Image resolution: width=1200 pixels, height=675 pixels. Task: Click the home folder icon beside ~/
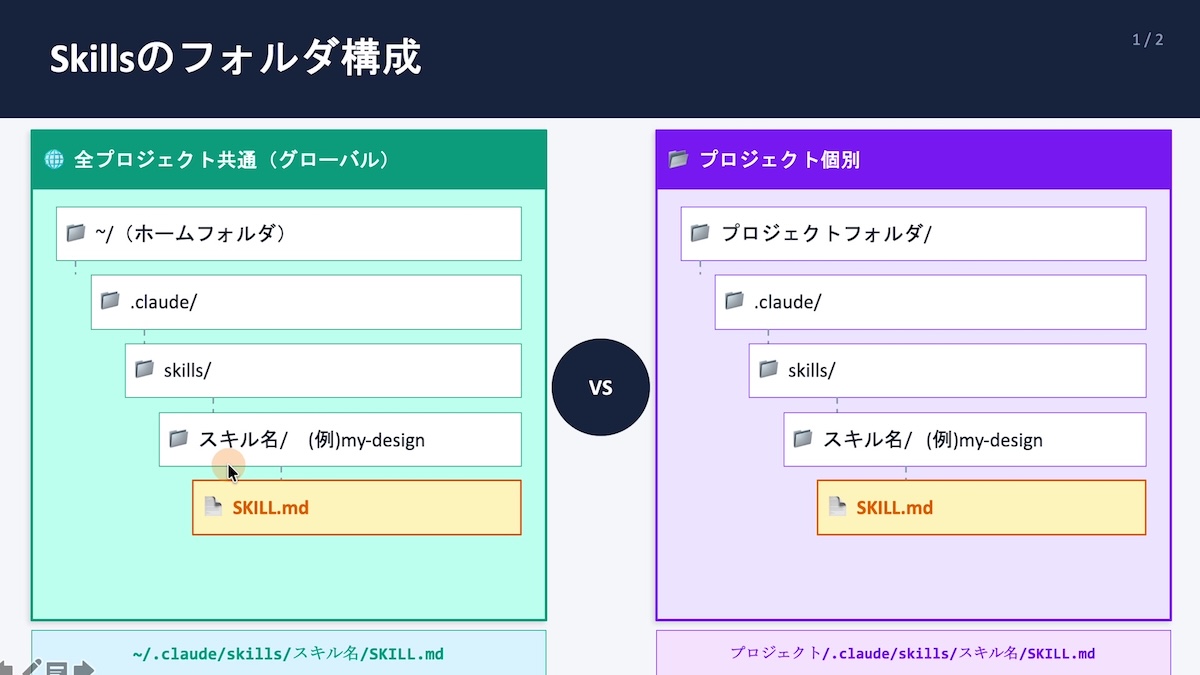coord(75,233)
